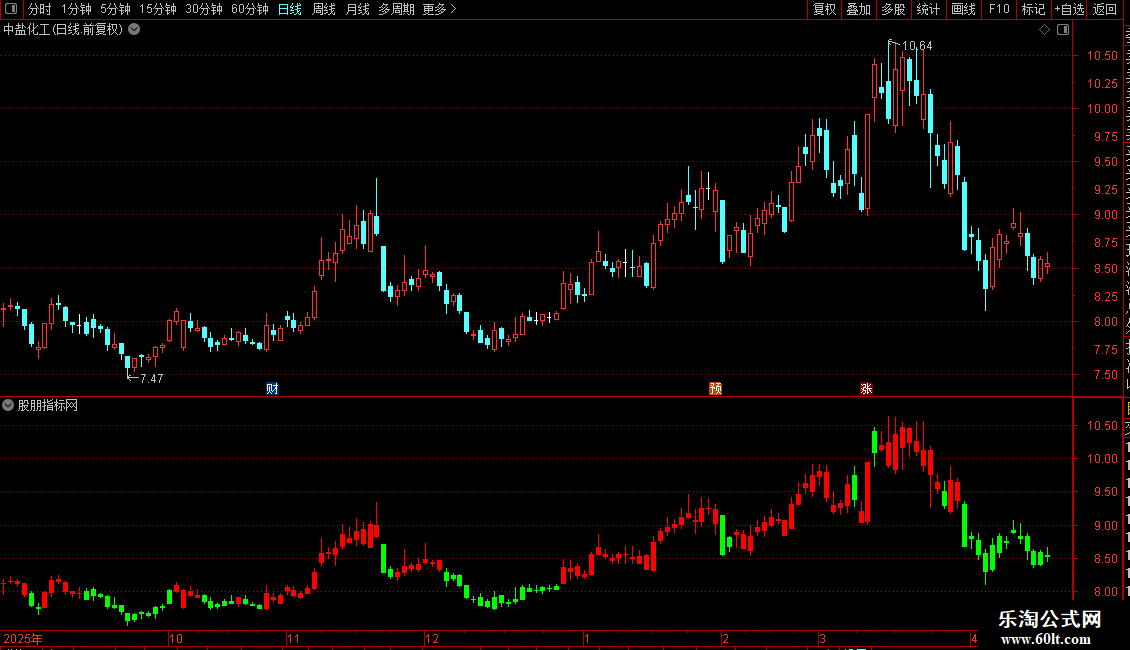Open dropdown next to 中盐化工 title

pyautogui.click(x=134, y=30)
